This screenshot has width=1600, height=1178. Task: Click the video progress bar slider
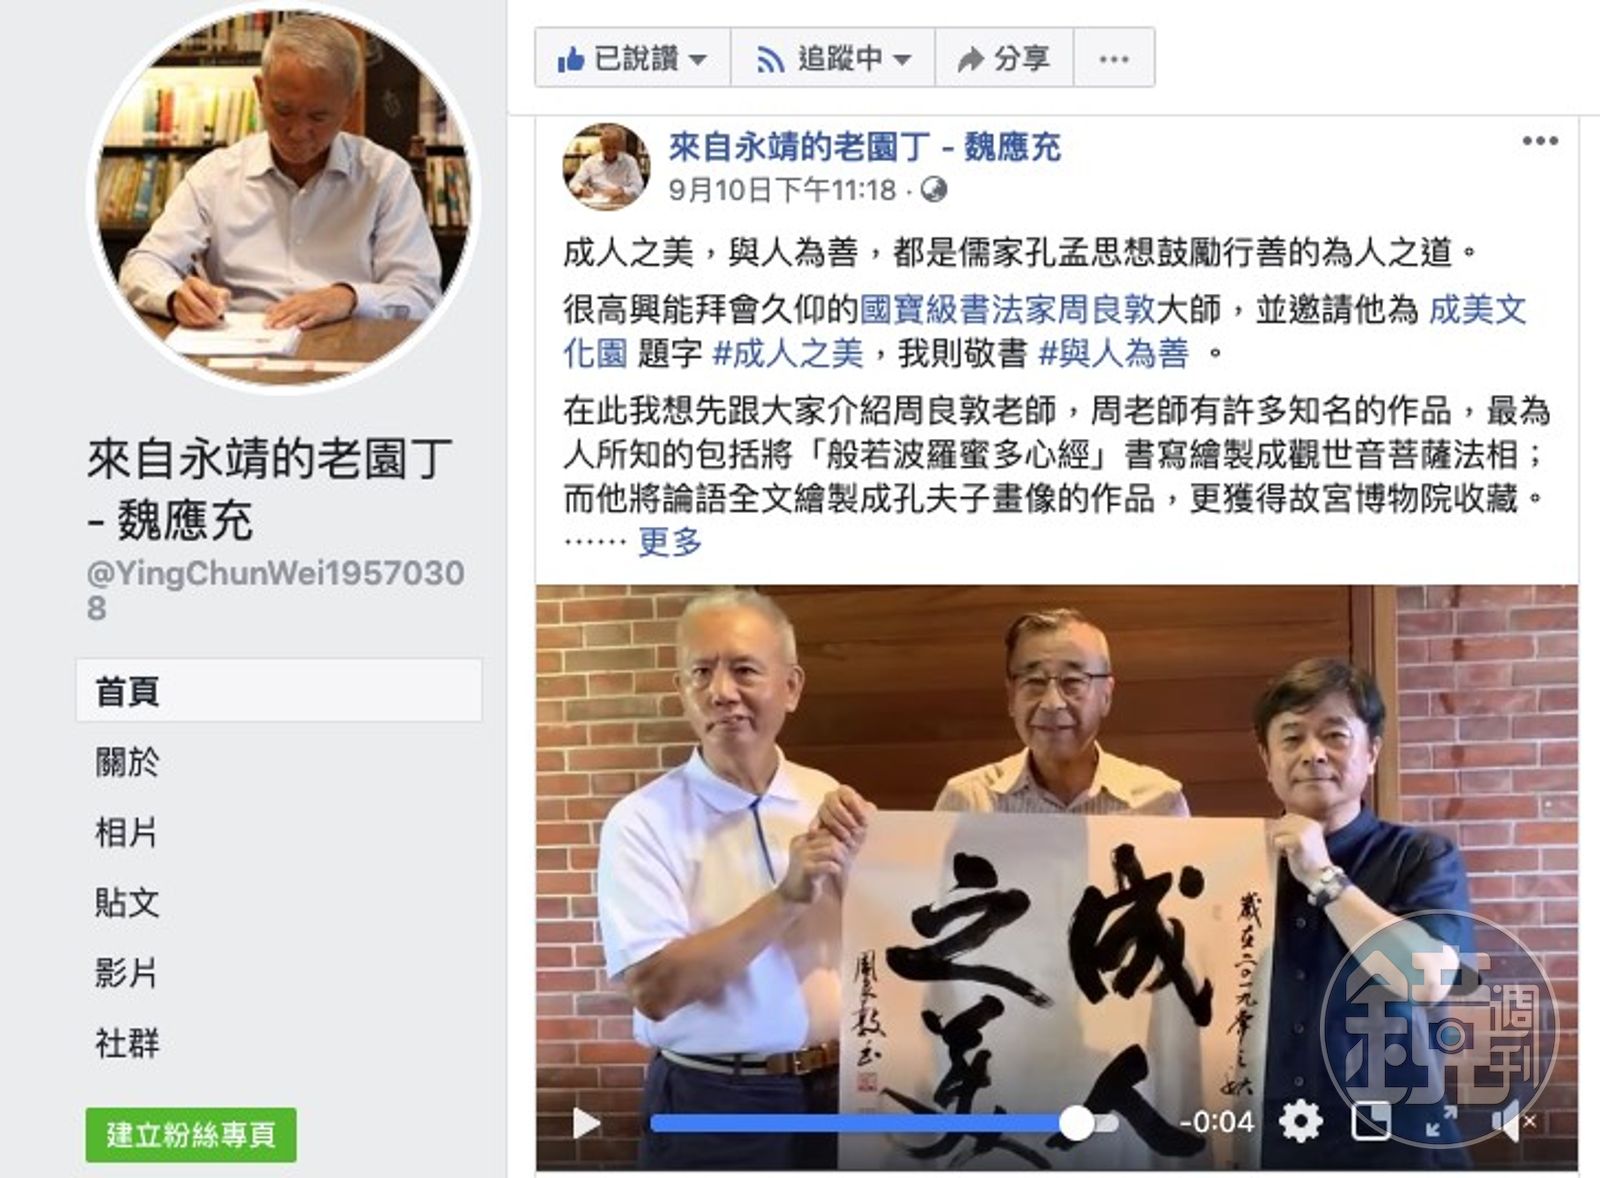coord(884,1123)
